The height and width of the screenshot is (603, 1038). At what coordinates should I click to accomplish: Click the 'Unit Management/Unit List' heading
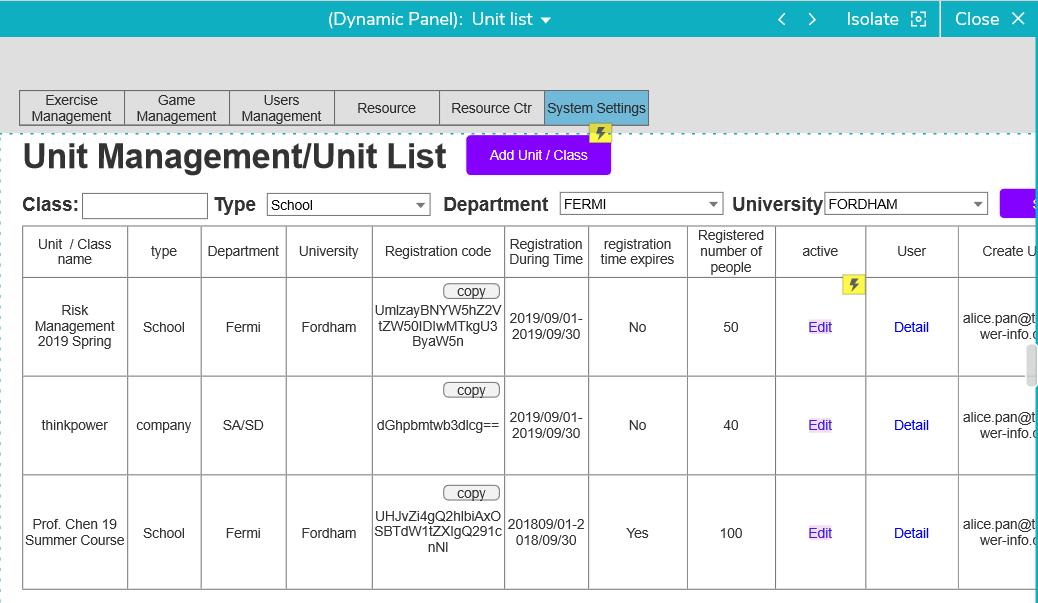pyautogui.click(x=234, y=156)
